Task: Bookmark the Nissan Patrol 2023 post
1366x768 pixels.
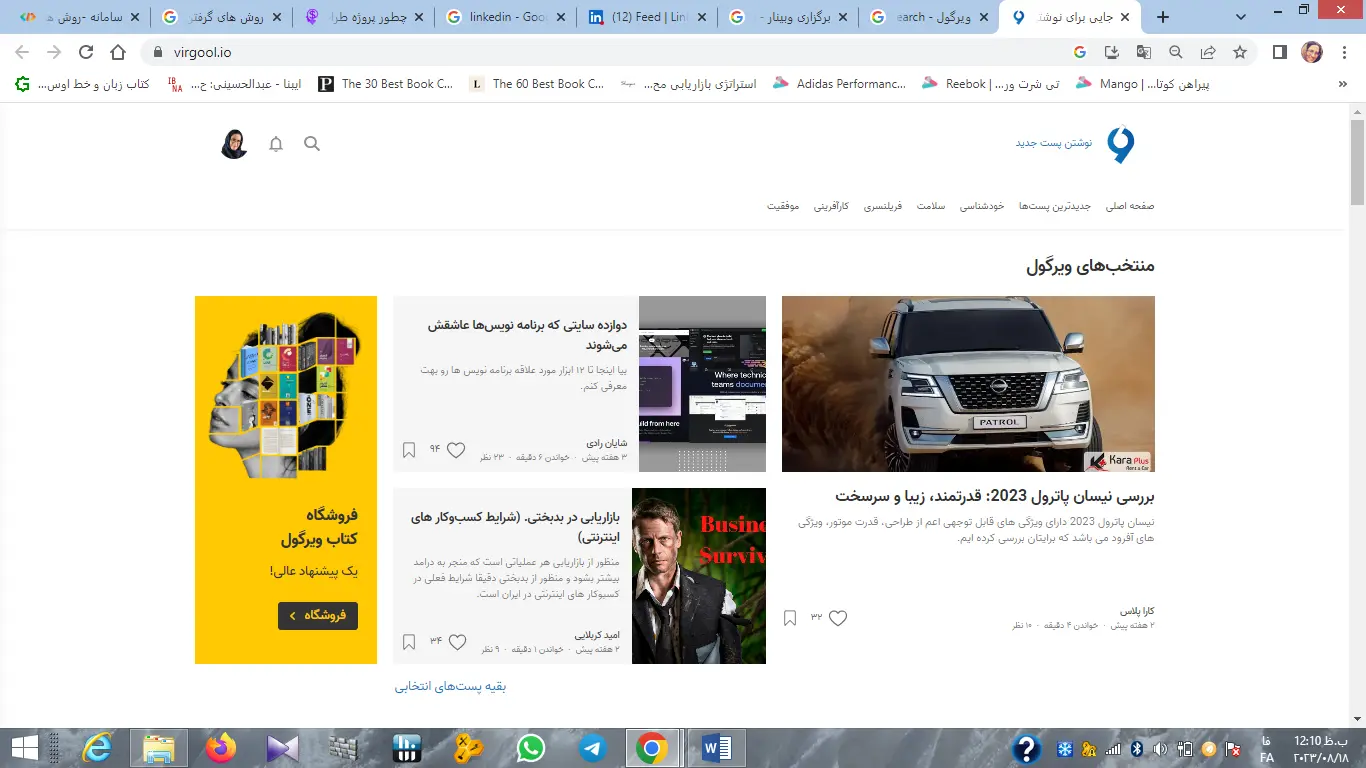Action: 790,618
